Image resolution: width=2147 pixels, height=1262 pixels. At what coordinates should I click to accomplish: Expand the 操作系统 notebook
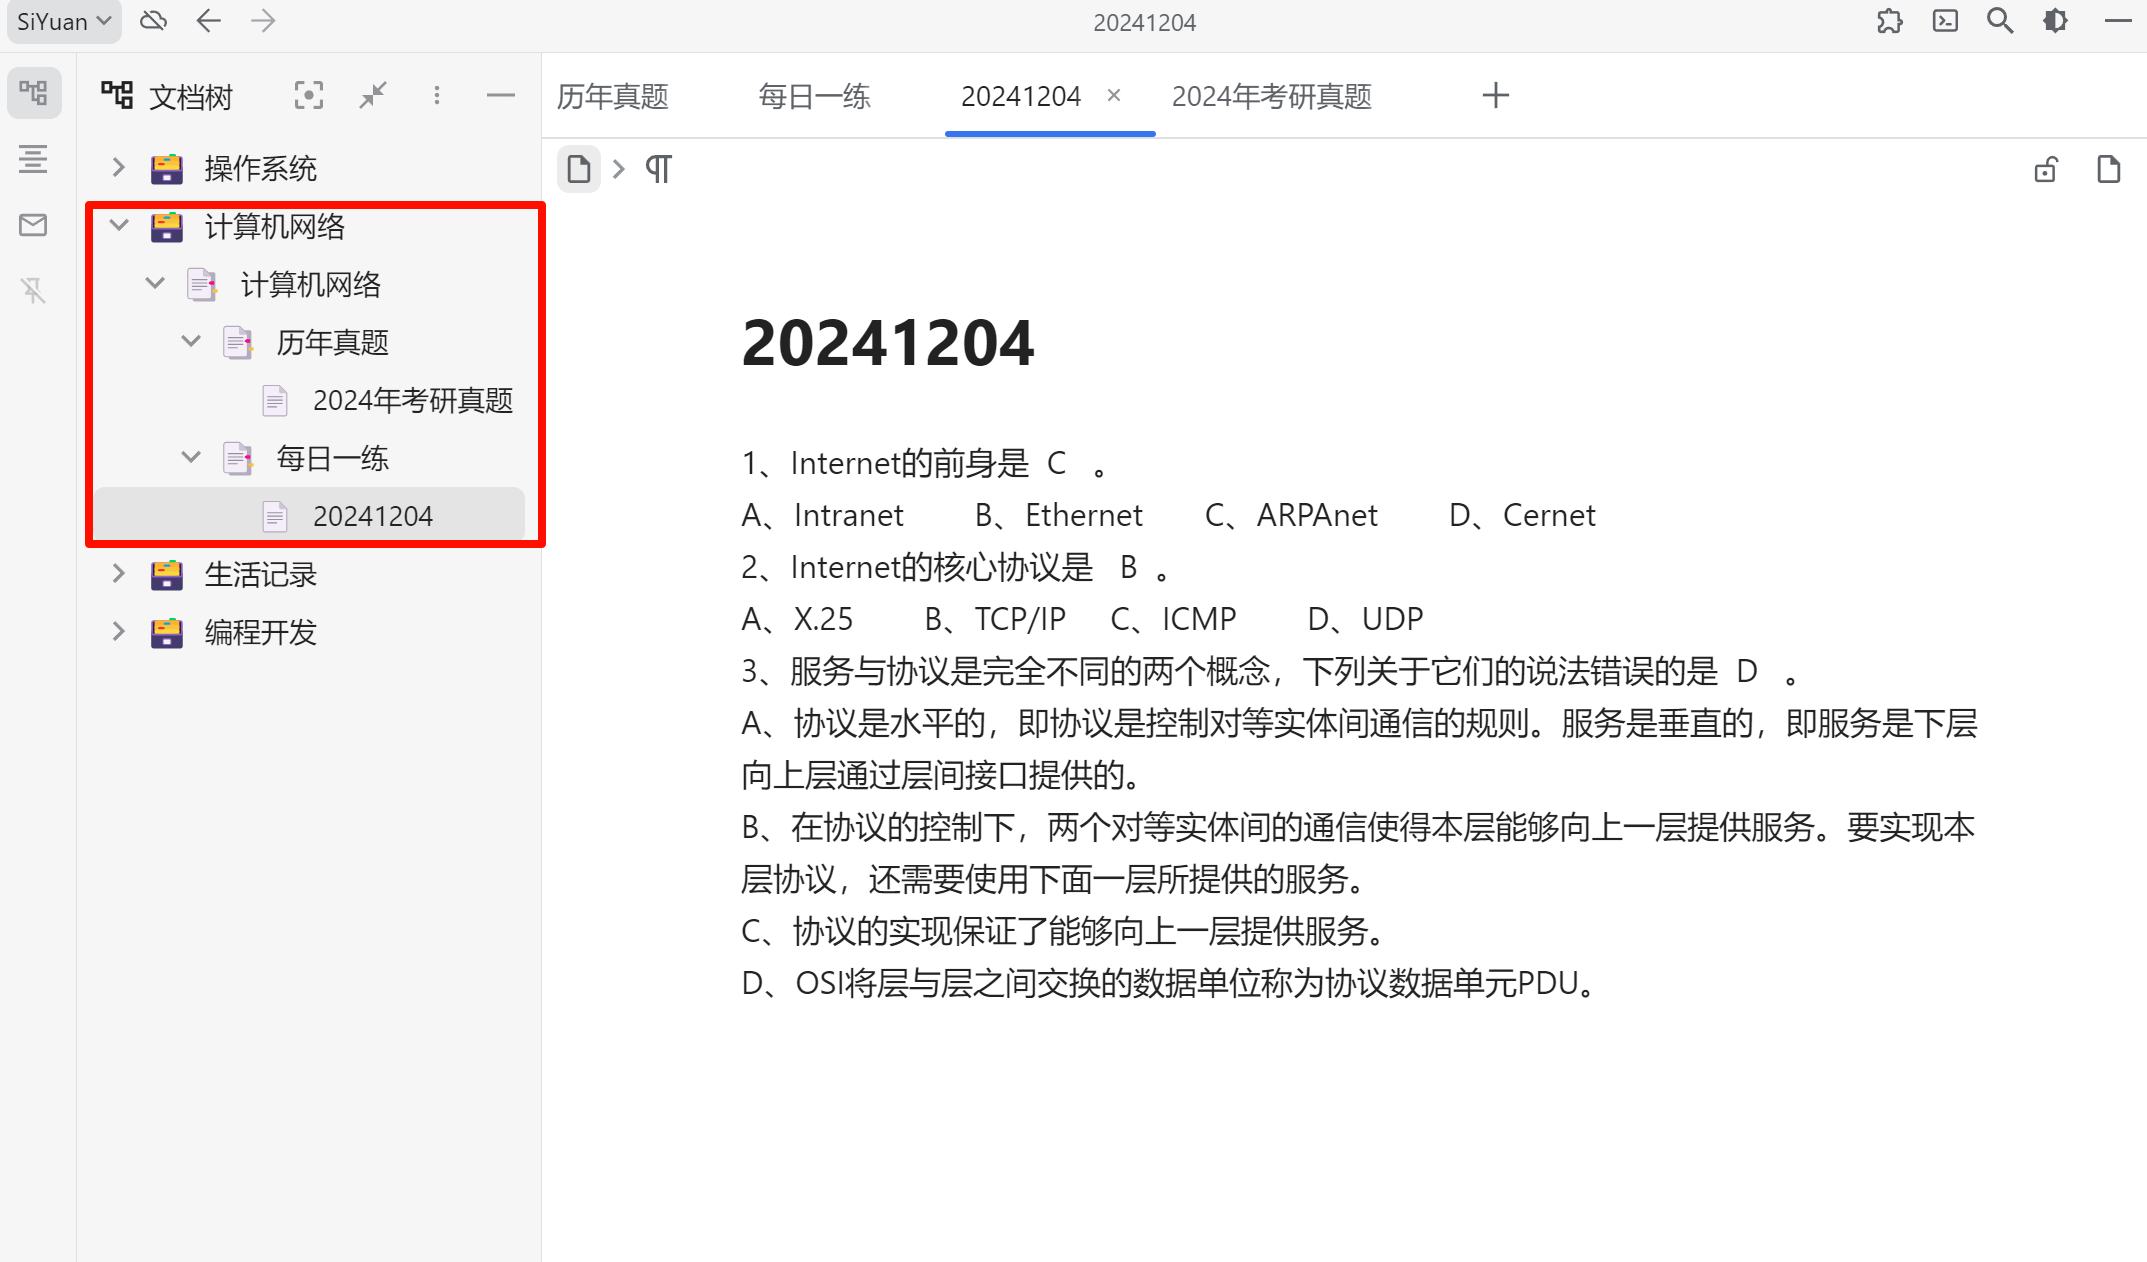[118, 168]
